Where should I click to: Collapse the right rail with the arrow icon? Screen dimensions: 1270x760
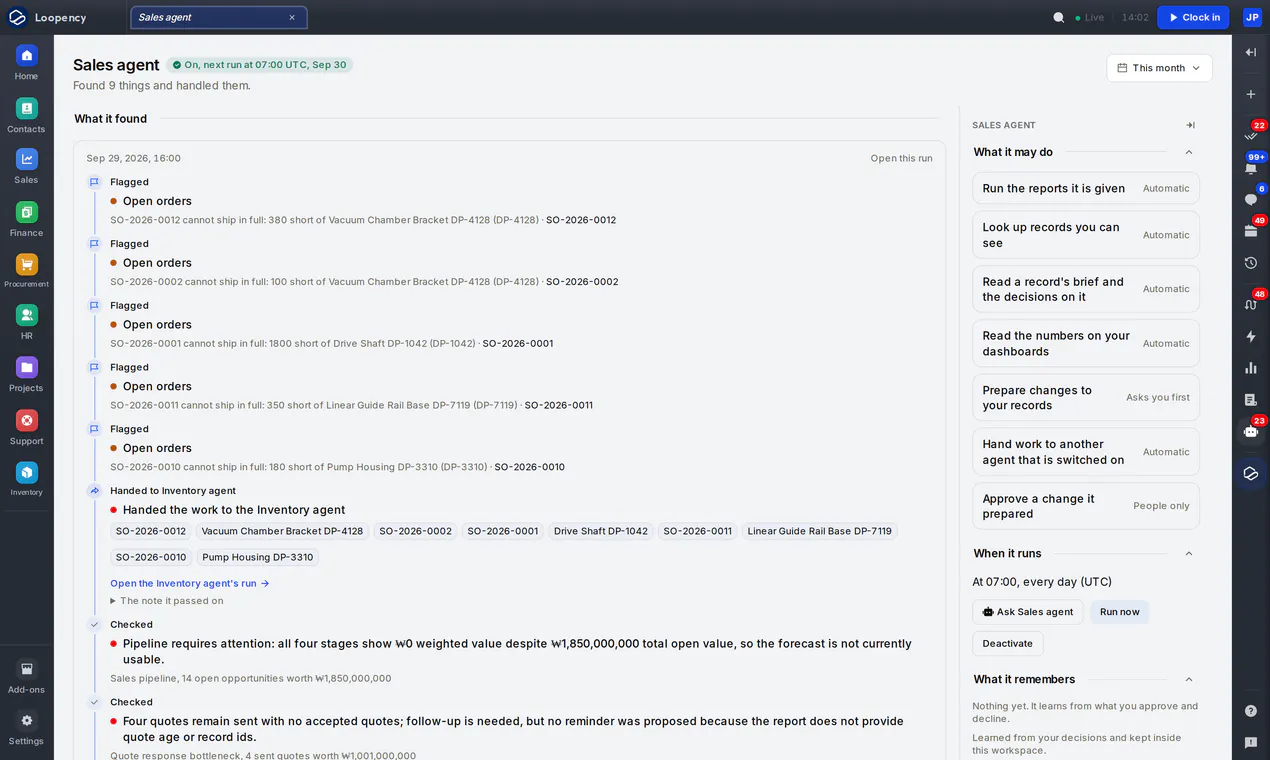[1251, 52]
